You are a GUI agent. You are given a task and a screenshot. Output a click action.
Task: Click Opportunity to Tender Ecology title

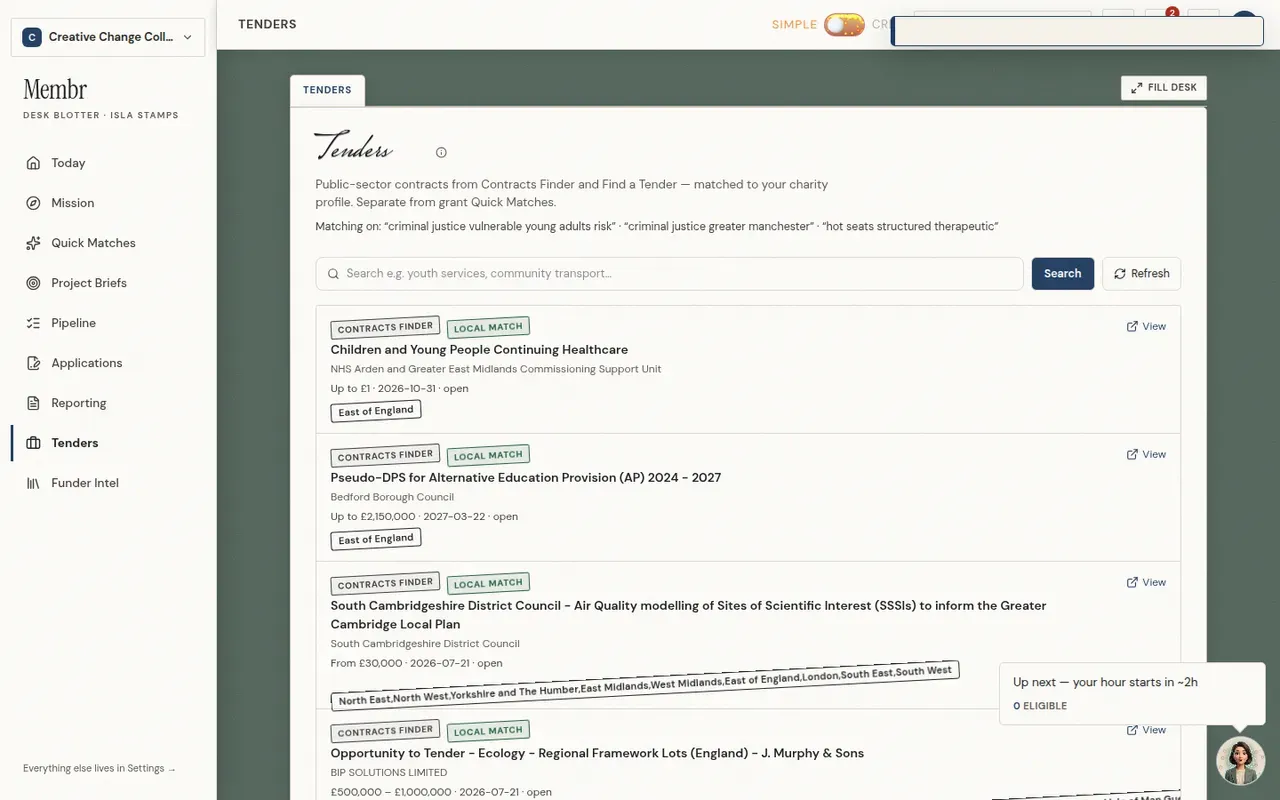tap(597, 753)
